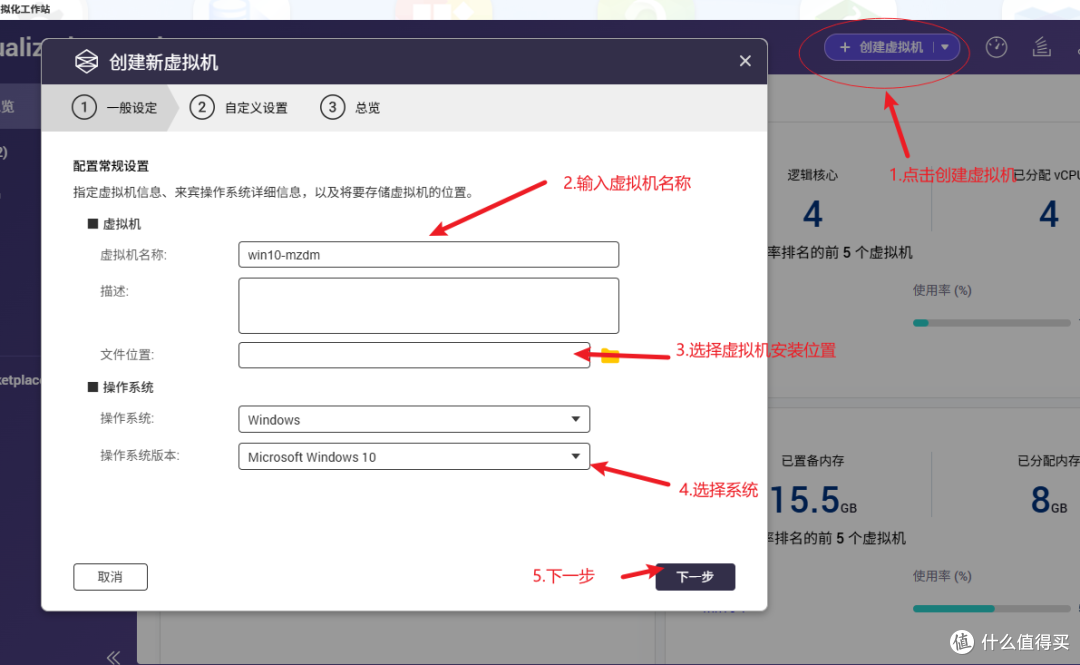The height and width of the screenshot is (665, 1080).
Task: Click the 已分配内存 8 GB value
Action: (x=1048, y=500)
